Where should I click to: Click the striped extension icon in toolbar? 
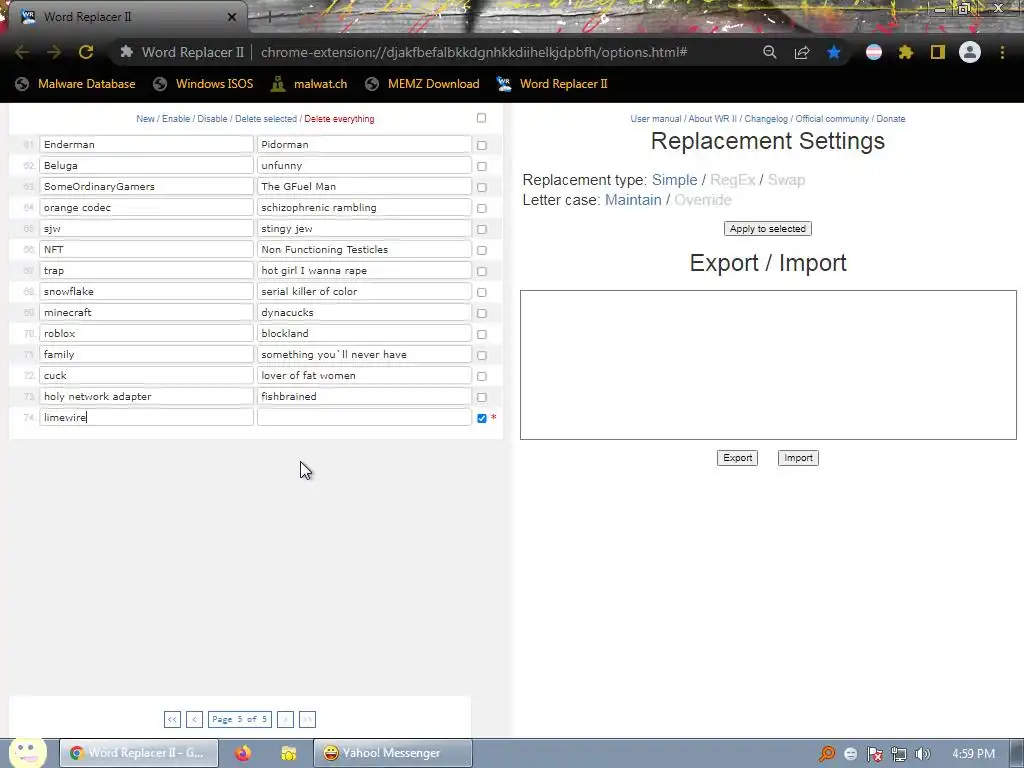click(874, 52)
